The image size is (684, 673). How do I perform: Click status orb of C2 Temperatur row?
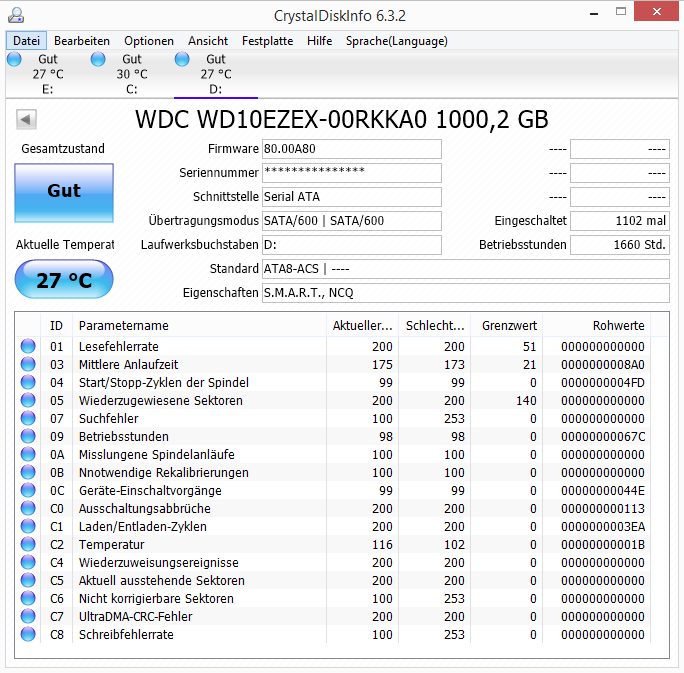[x=28, y=544]
